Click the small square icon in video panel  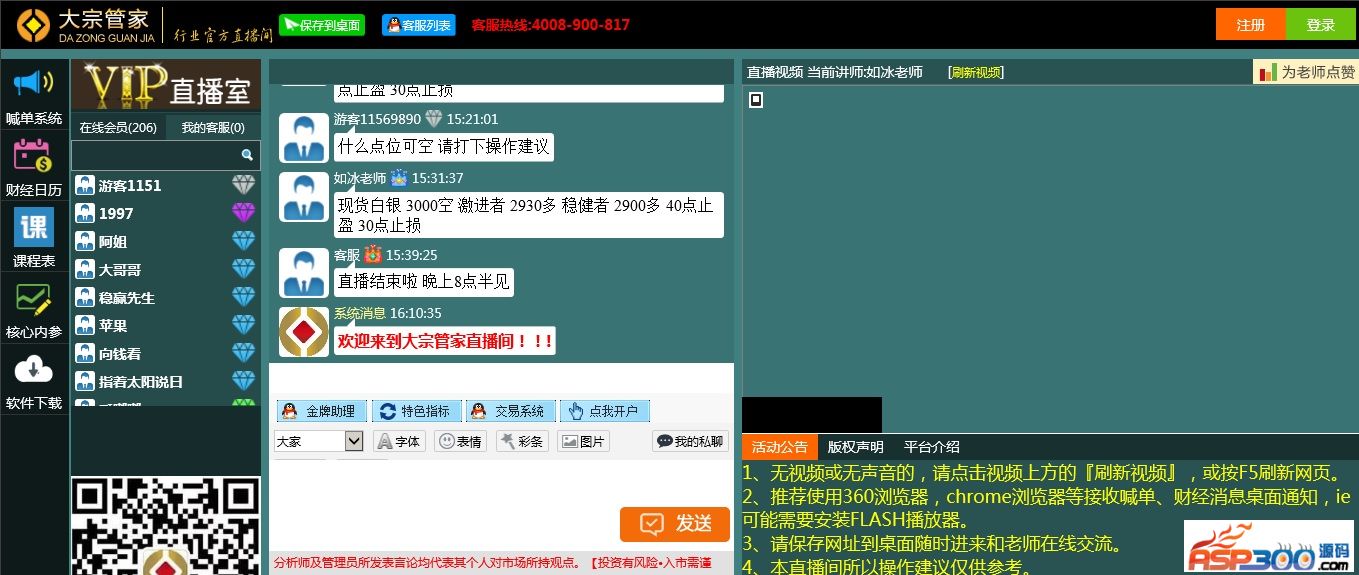756,99
